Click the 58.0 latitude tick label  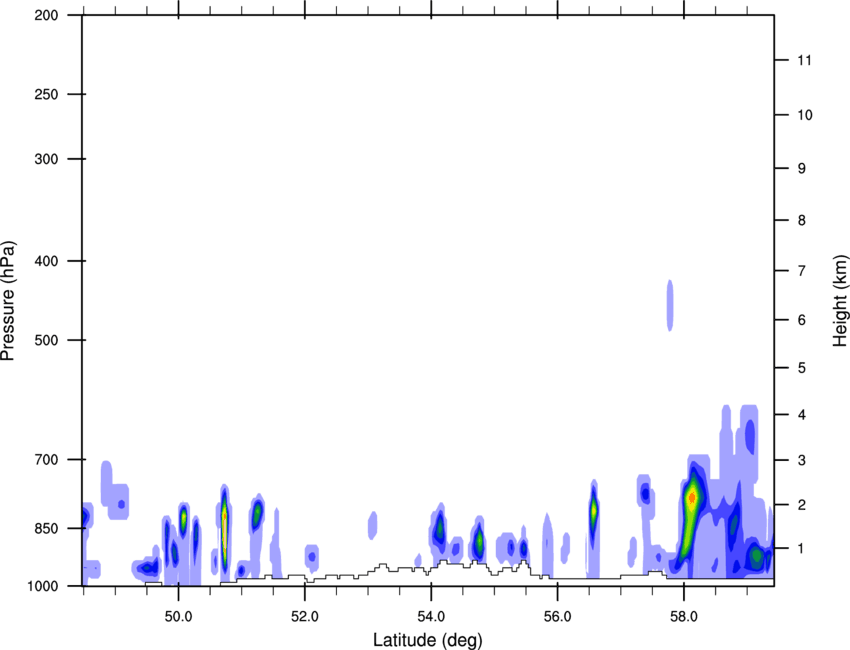pos(684,617)
